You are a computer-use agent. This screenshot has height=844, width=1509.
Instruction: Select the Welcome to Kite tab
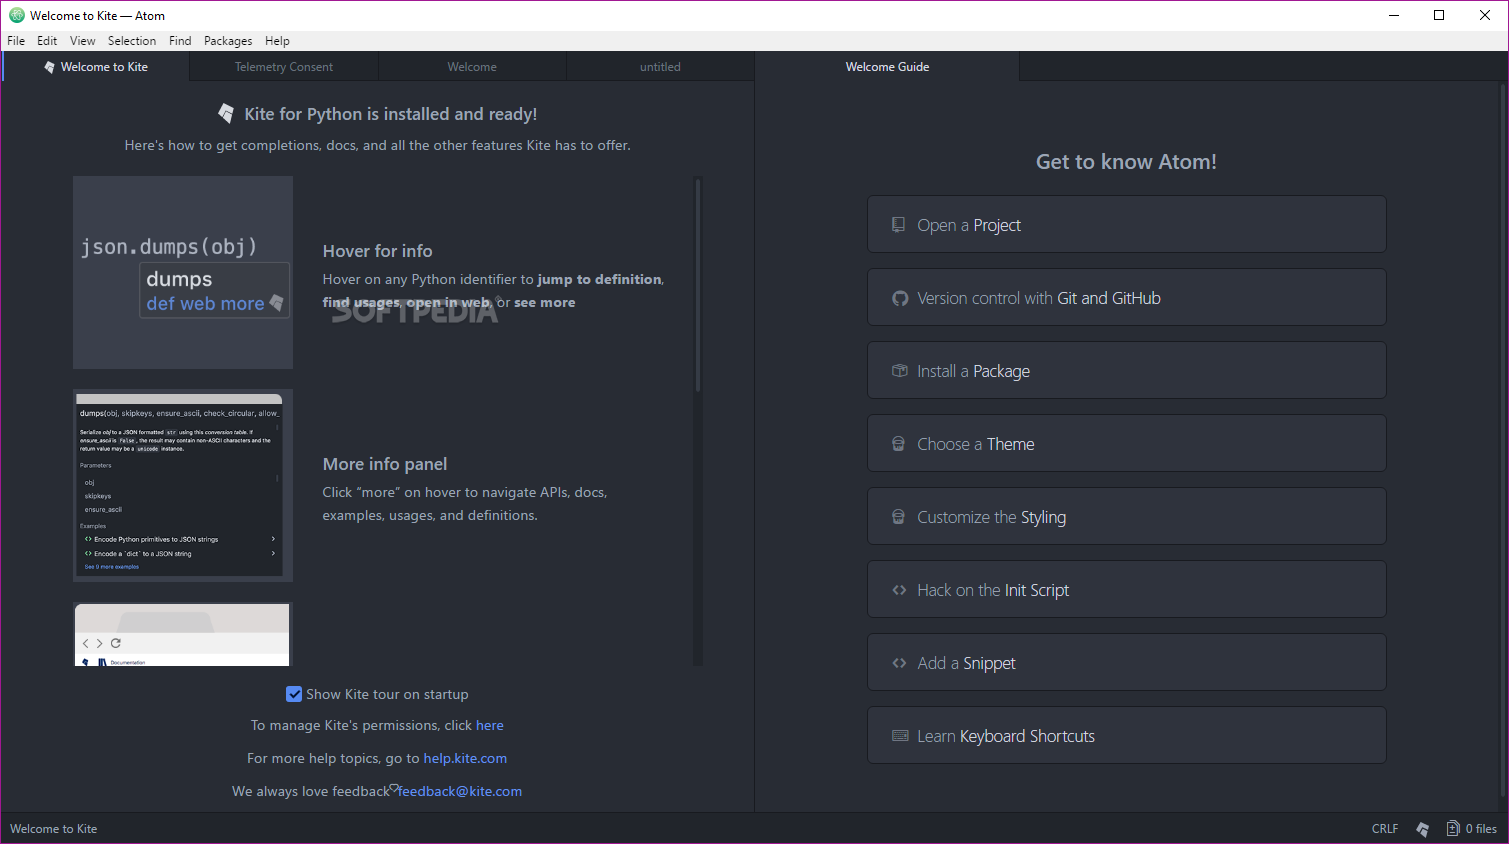(96, 67)
